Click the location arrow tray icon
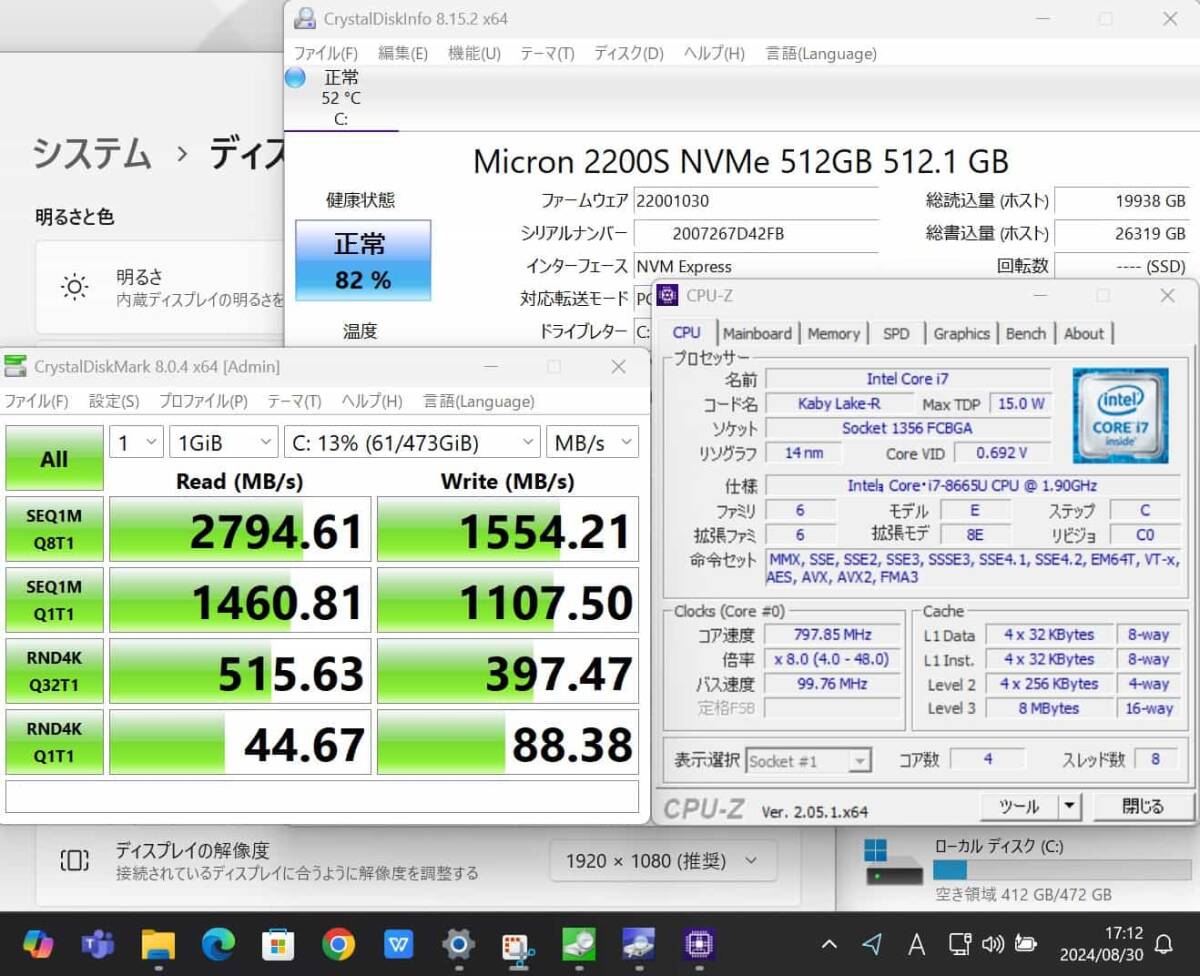This screenshot has width=1200, height=976. pyautogui.click(x=872, y=944)
